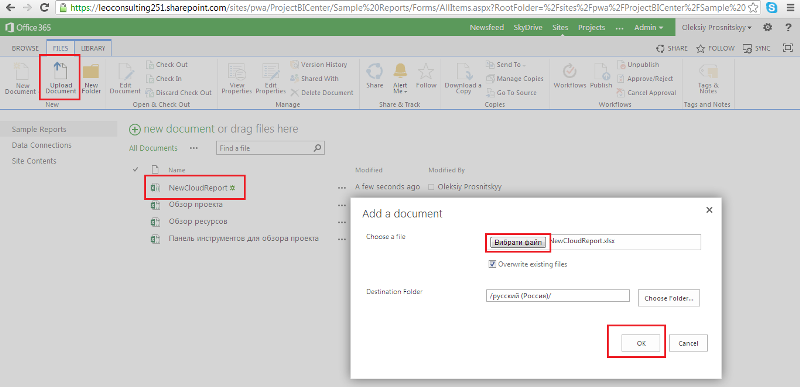Click Cancel Approval in the ribbon
The image size is (800, 387).
coord(646,92)
